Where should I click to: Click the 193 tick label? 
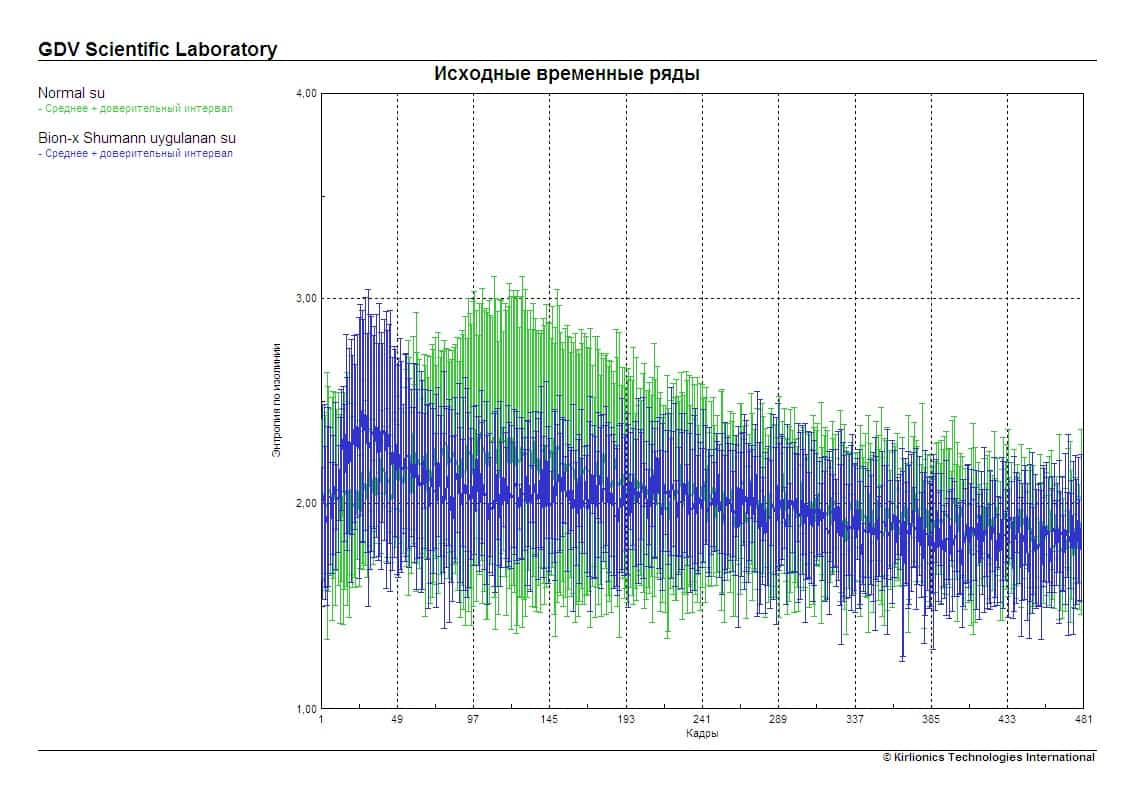pos(626,720)
